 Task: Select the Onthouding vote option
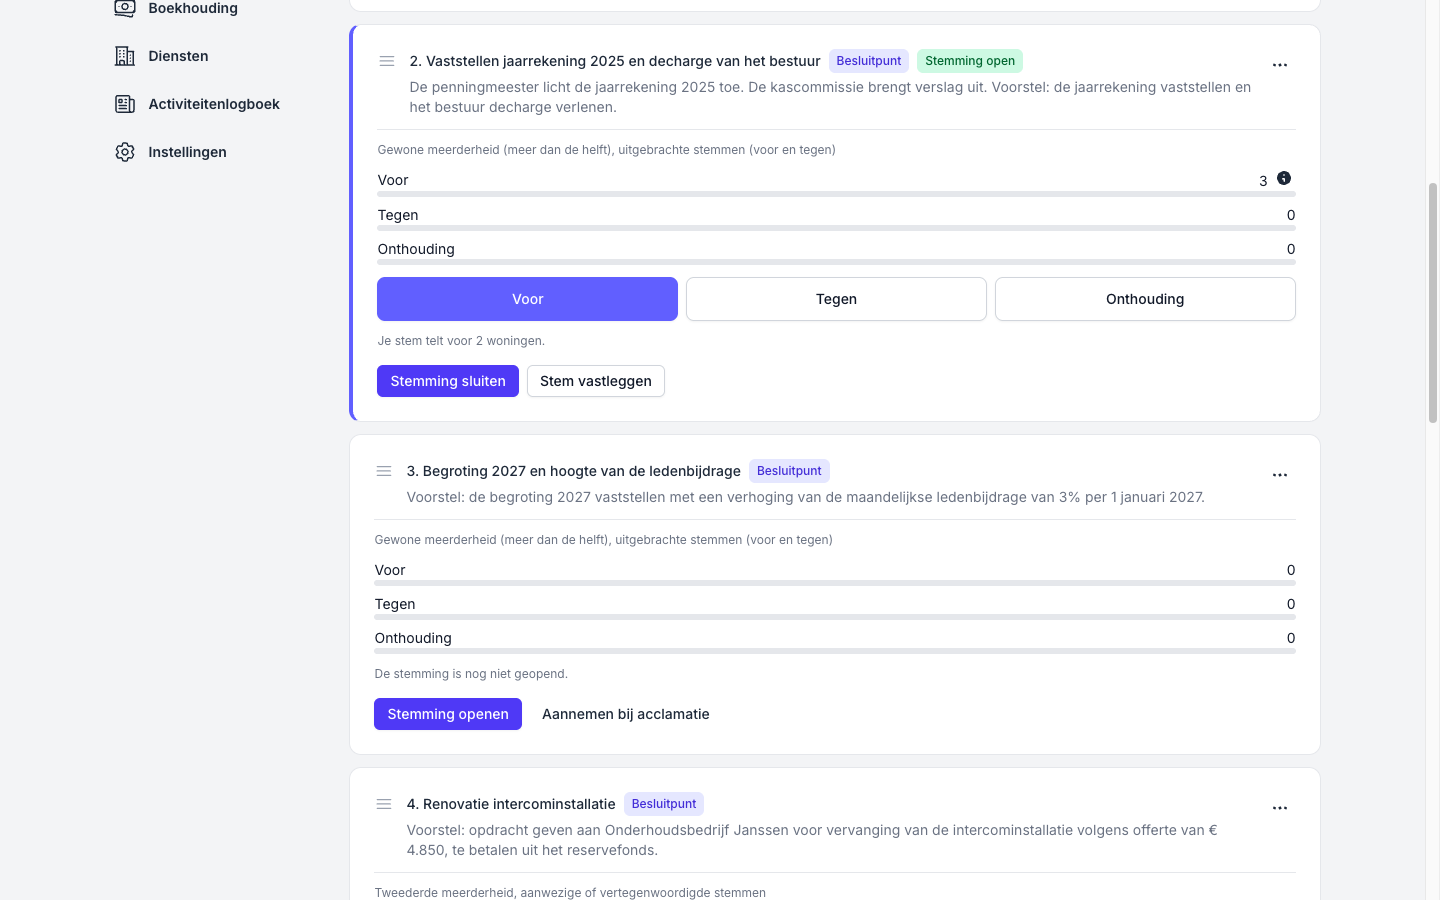[x=1145, y=299]
